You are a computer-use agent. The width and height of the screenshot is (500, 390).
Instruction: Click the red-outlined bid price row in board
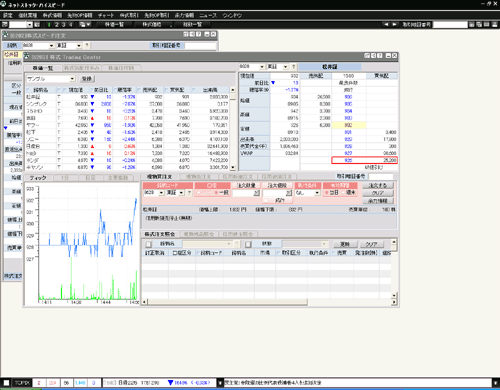pyautogui.click(x=364, y=160)
